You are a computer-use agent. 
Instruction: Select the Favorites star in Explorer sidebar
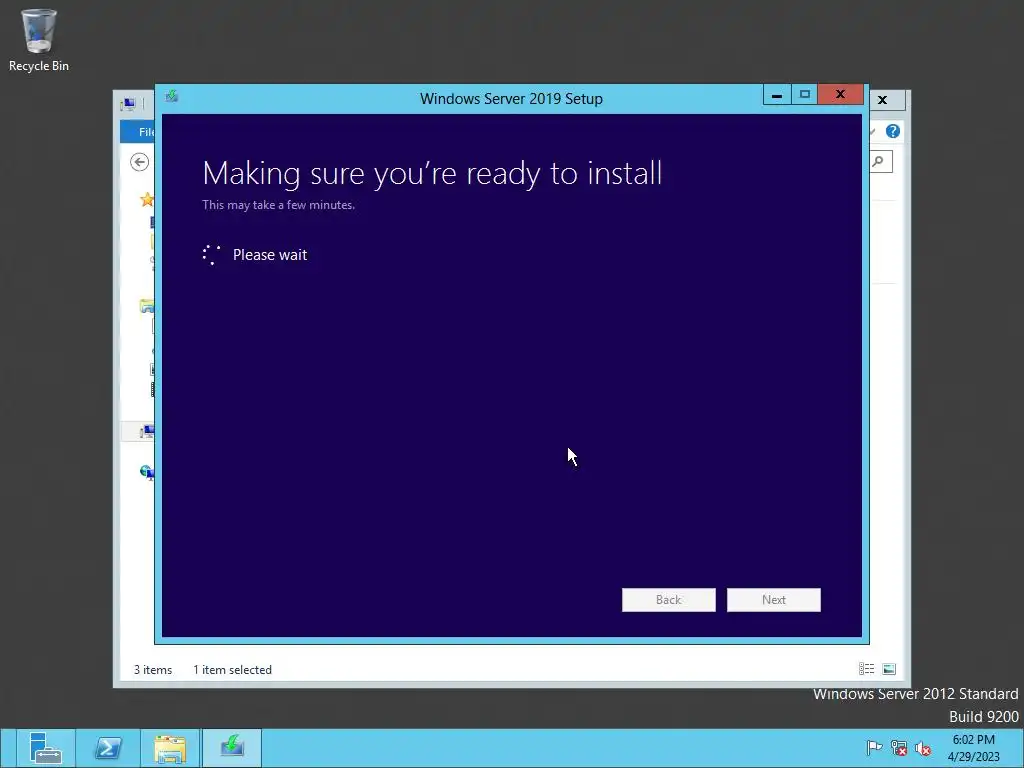tap(148, 199)
